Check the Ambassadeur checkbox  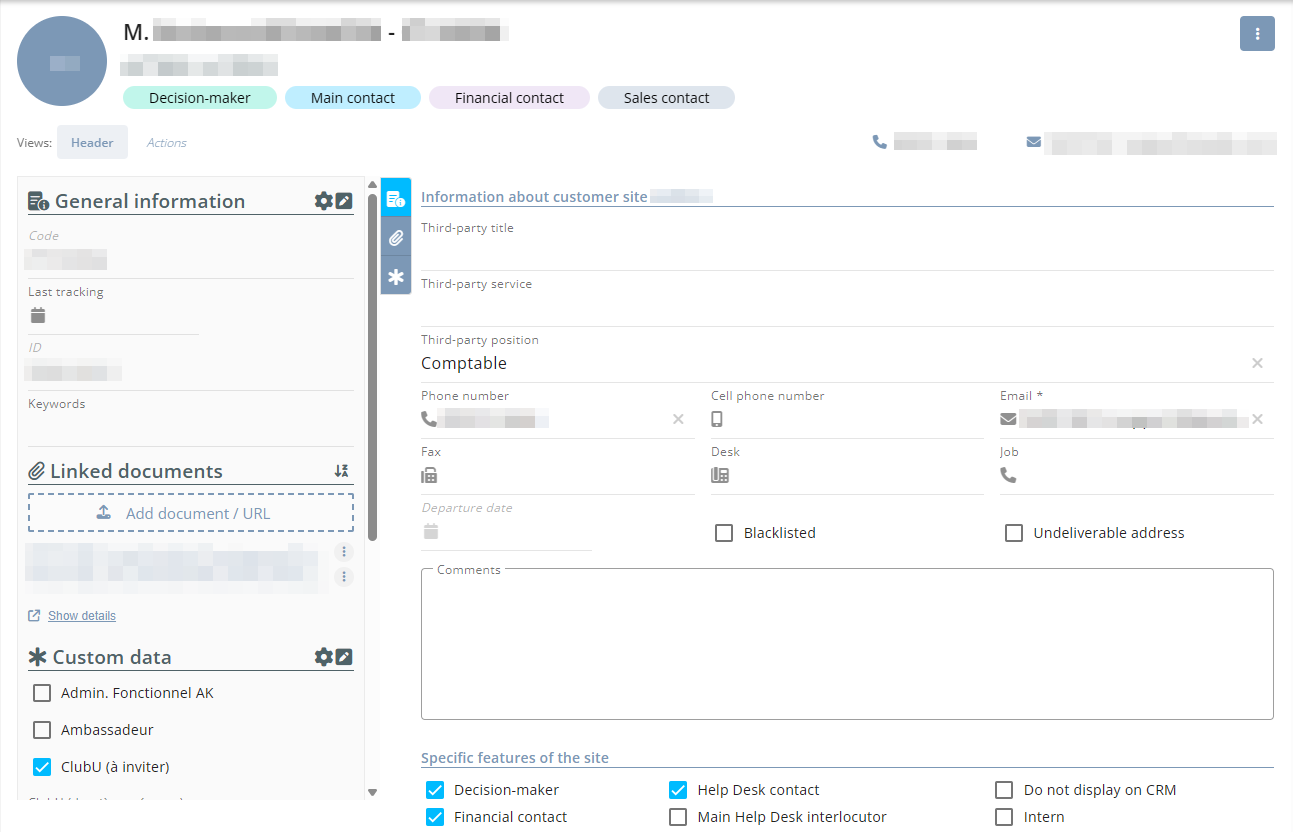42,730
